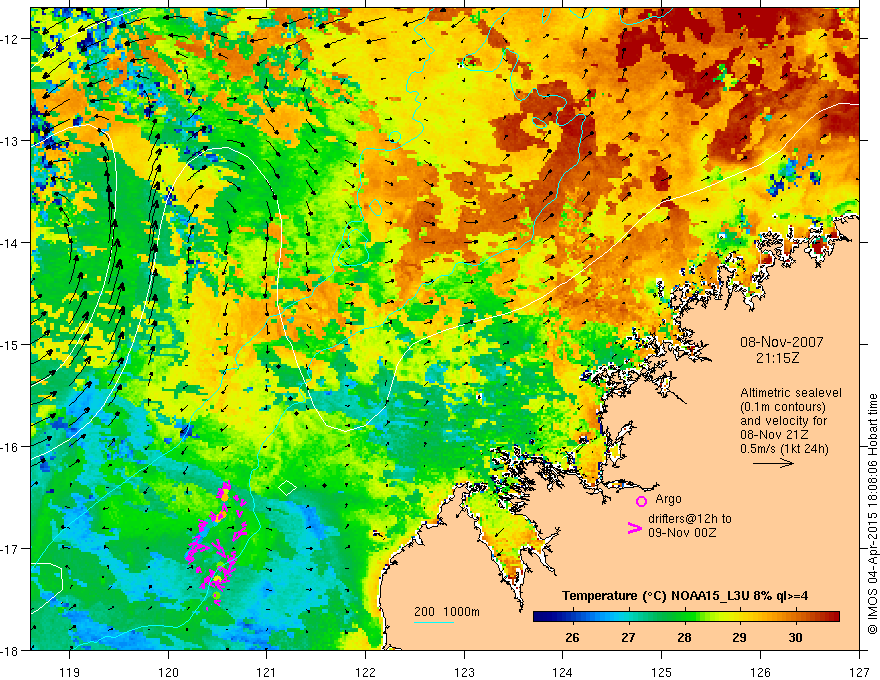880x680 pixels.
Task: Click the latitude label -13
Action: [x=11, y=141]
